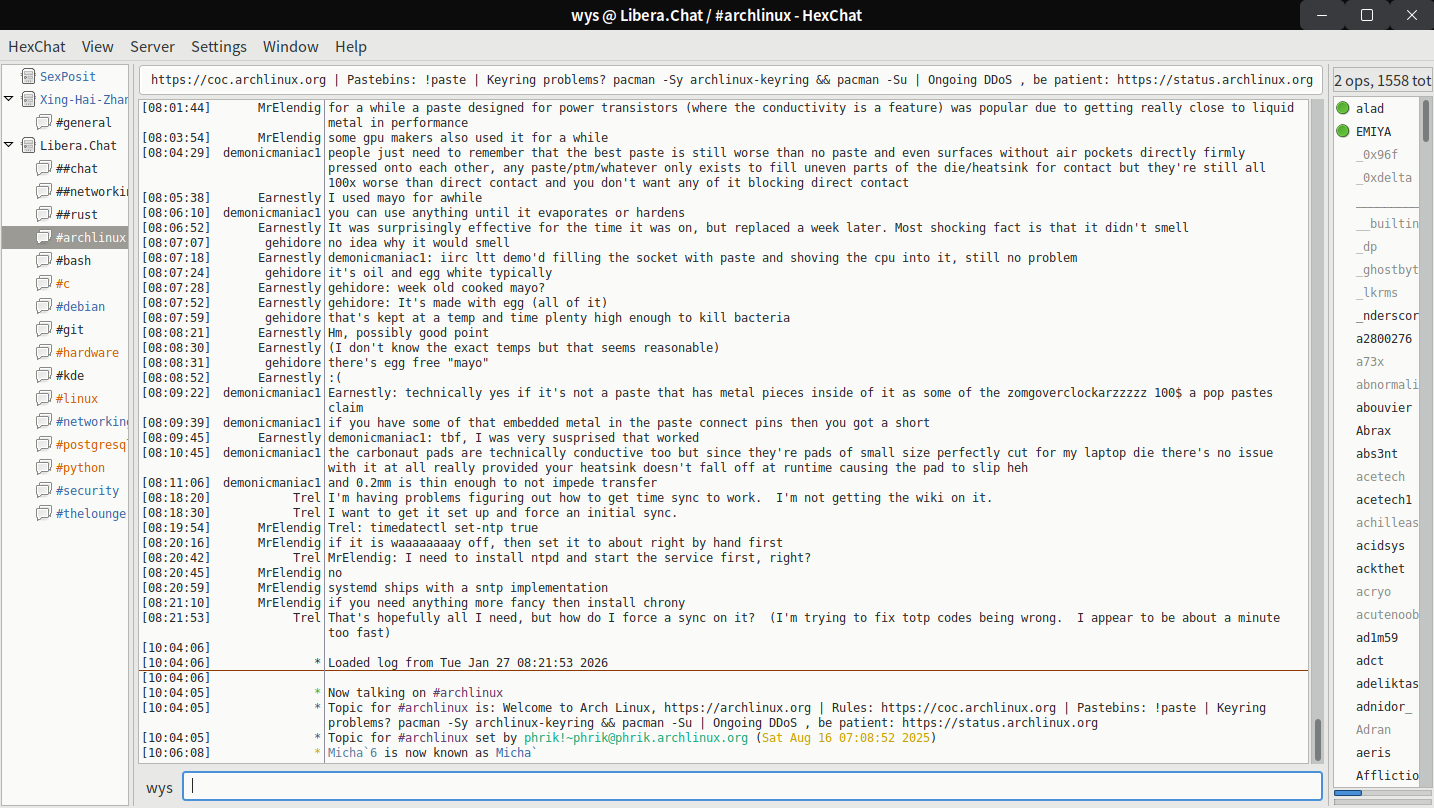This screenshot has width=1434, height=808.
Task: Click the SexPosit server icon
Action: pos(28,76)
